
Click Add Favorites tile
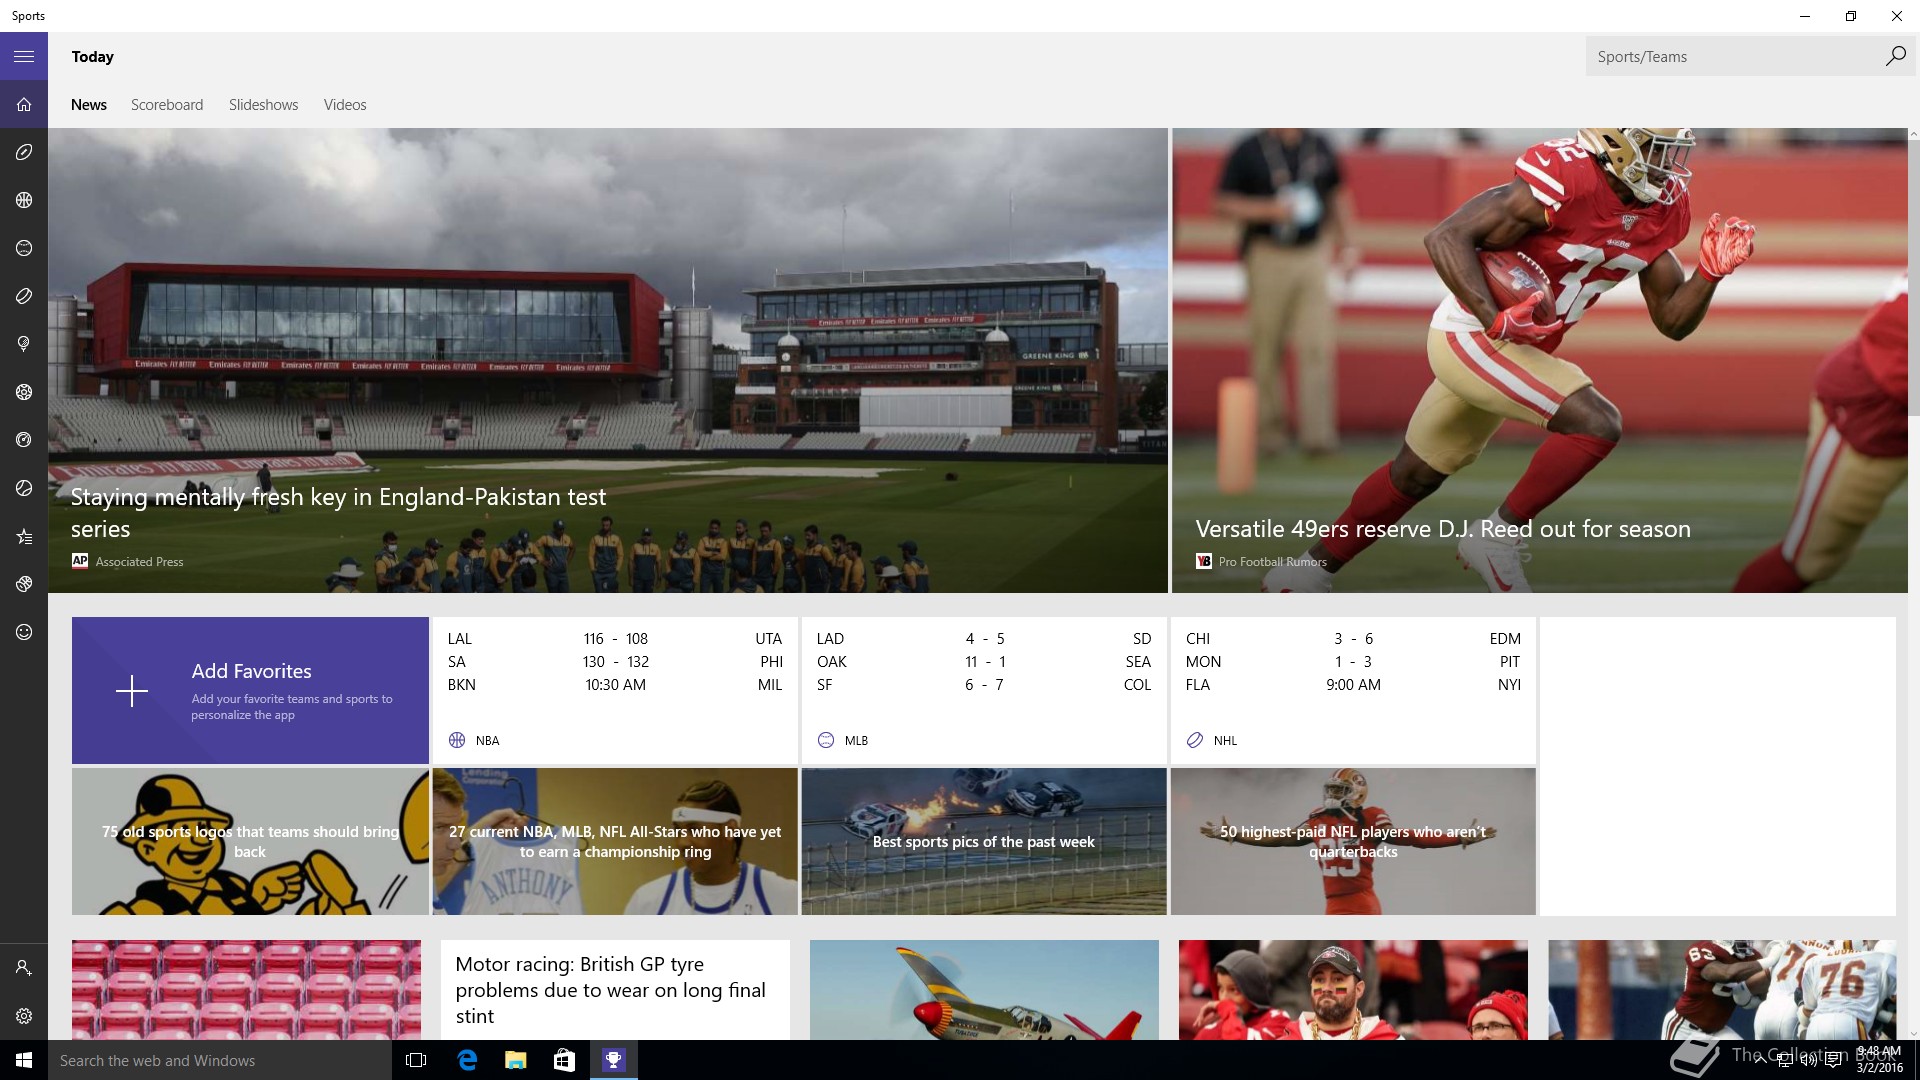(x=250, y=691)
